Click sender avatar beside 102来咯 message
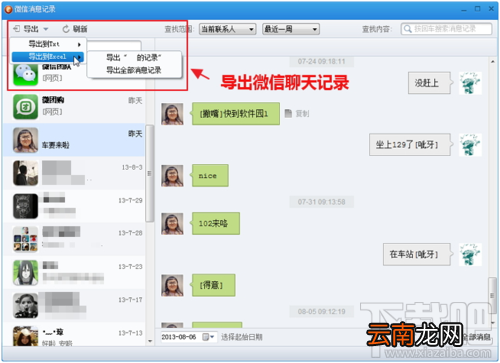Viewport: 500px width, 363px height. coord(172,224)
